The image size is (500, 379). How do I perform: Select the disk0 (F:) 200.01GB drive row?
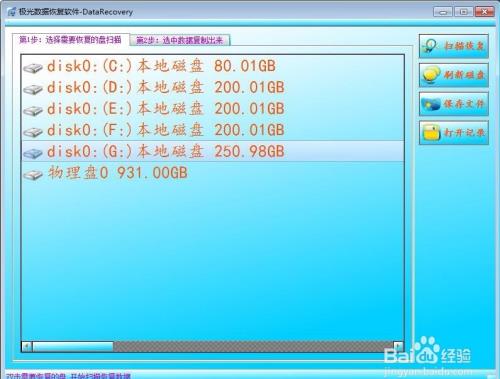(213, 130)
